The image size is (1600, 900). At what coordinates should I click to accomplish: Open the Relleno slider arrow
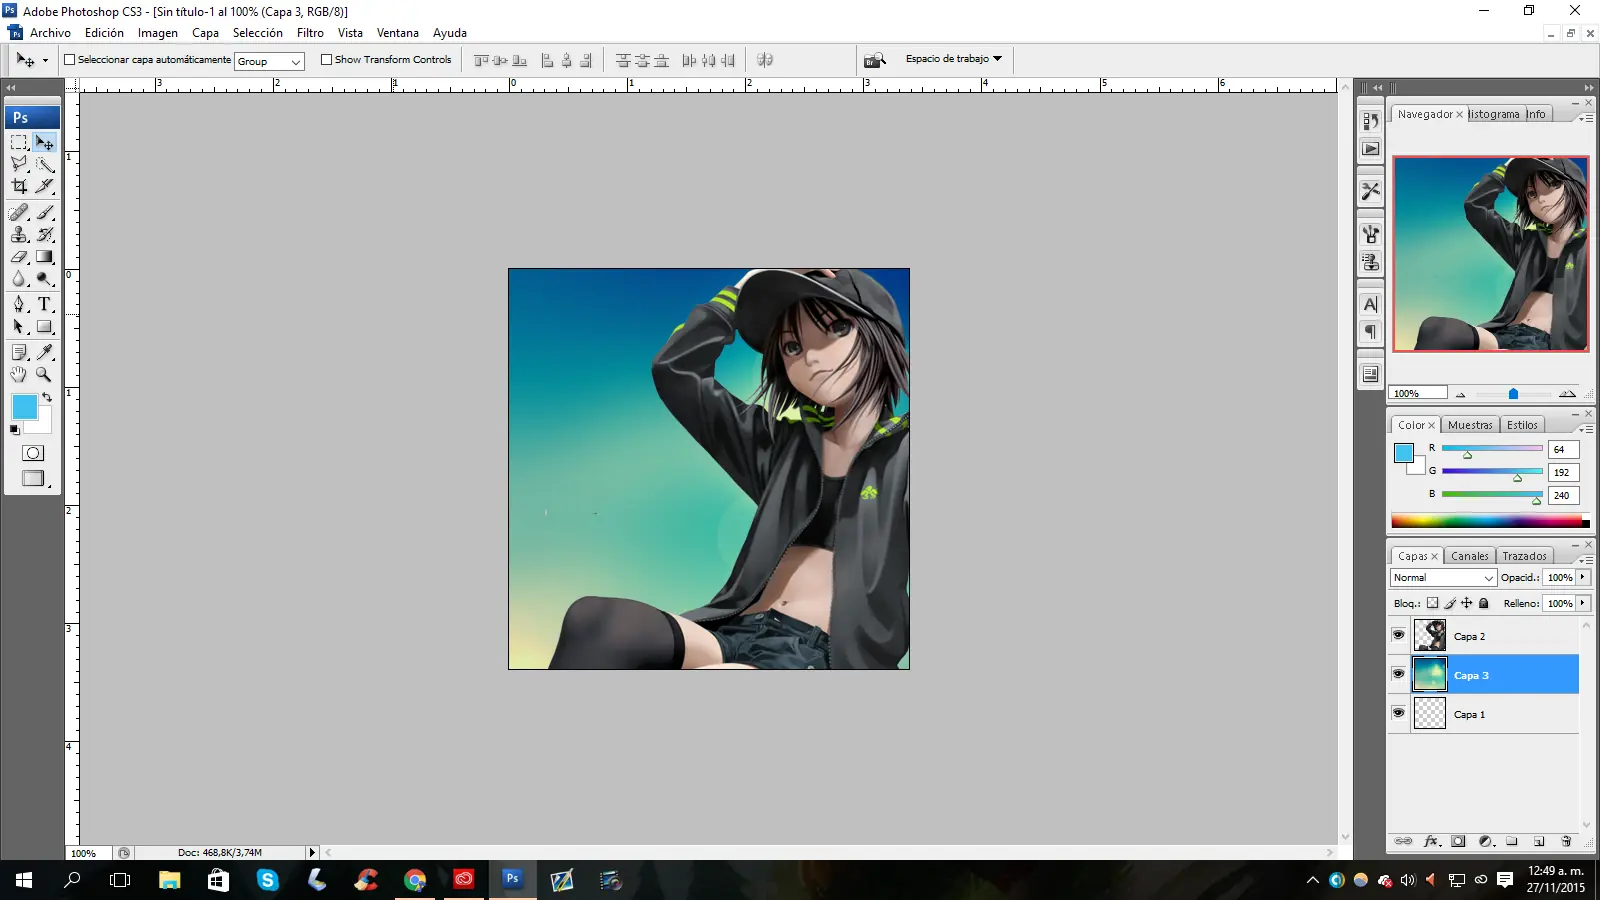coord(1583,603)
